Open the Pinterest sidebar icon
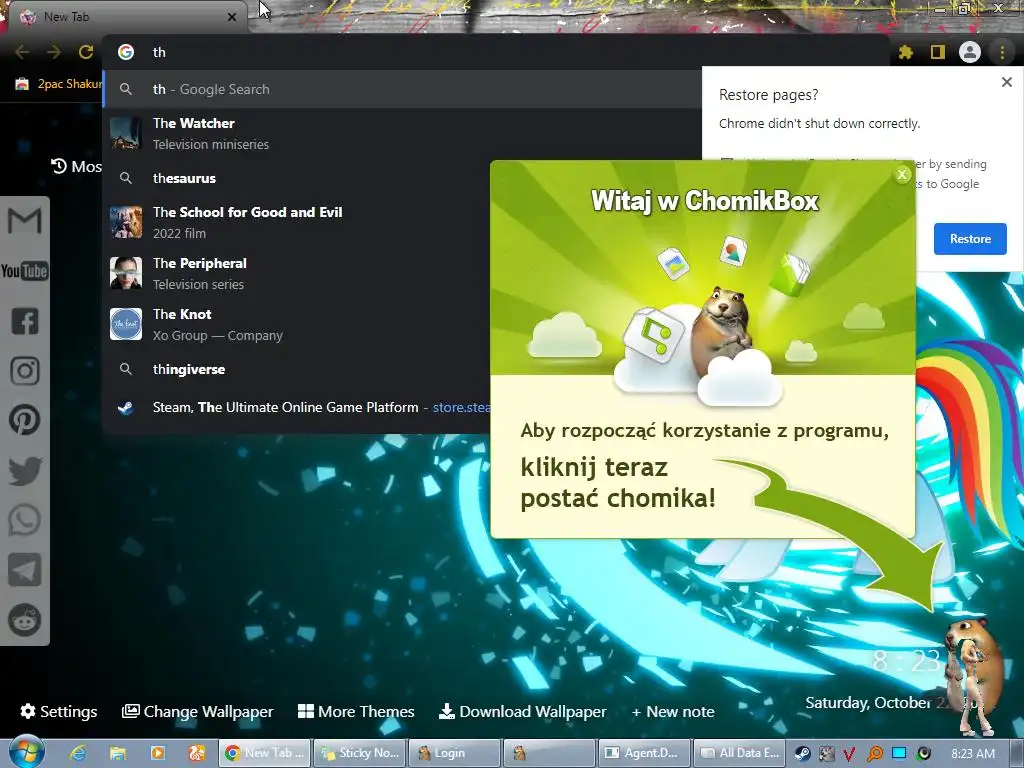The width and height of the screenshot is (1024, 768). [x=25, y=420]
